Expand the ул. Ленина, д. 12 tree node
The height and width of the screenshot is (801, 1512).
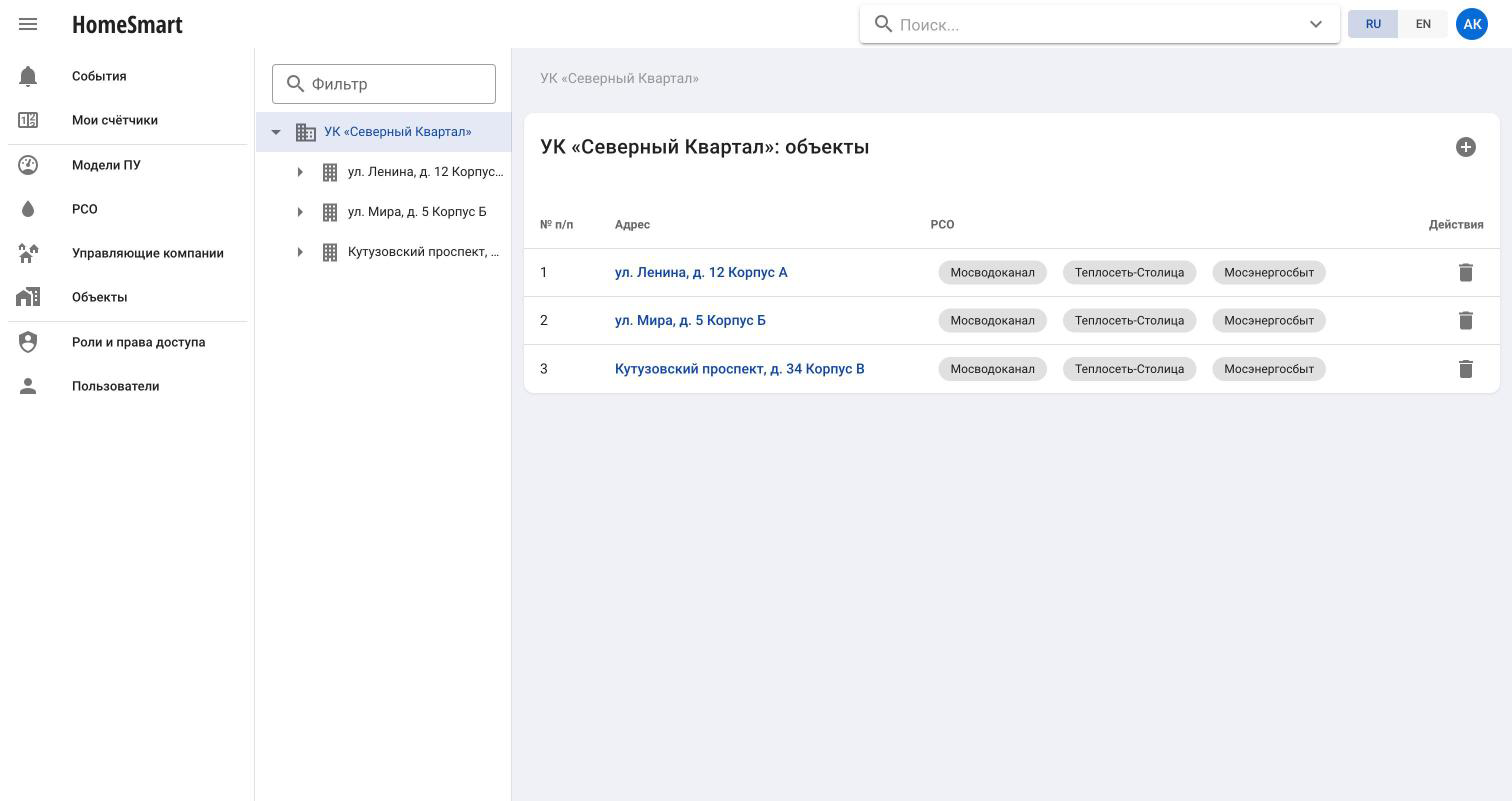300,172
